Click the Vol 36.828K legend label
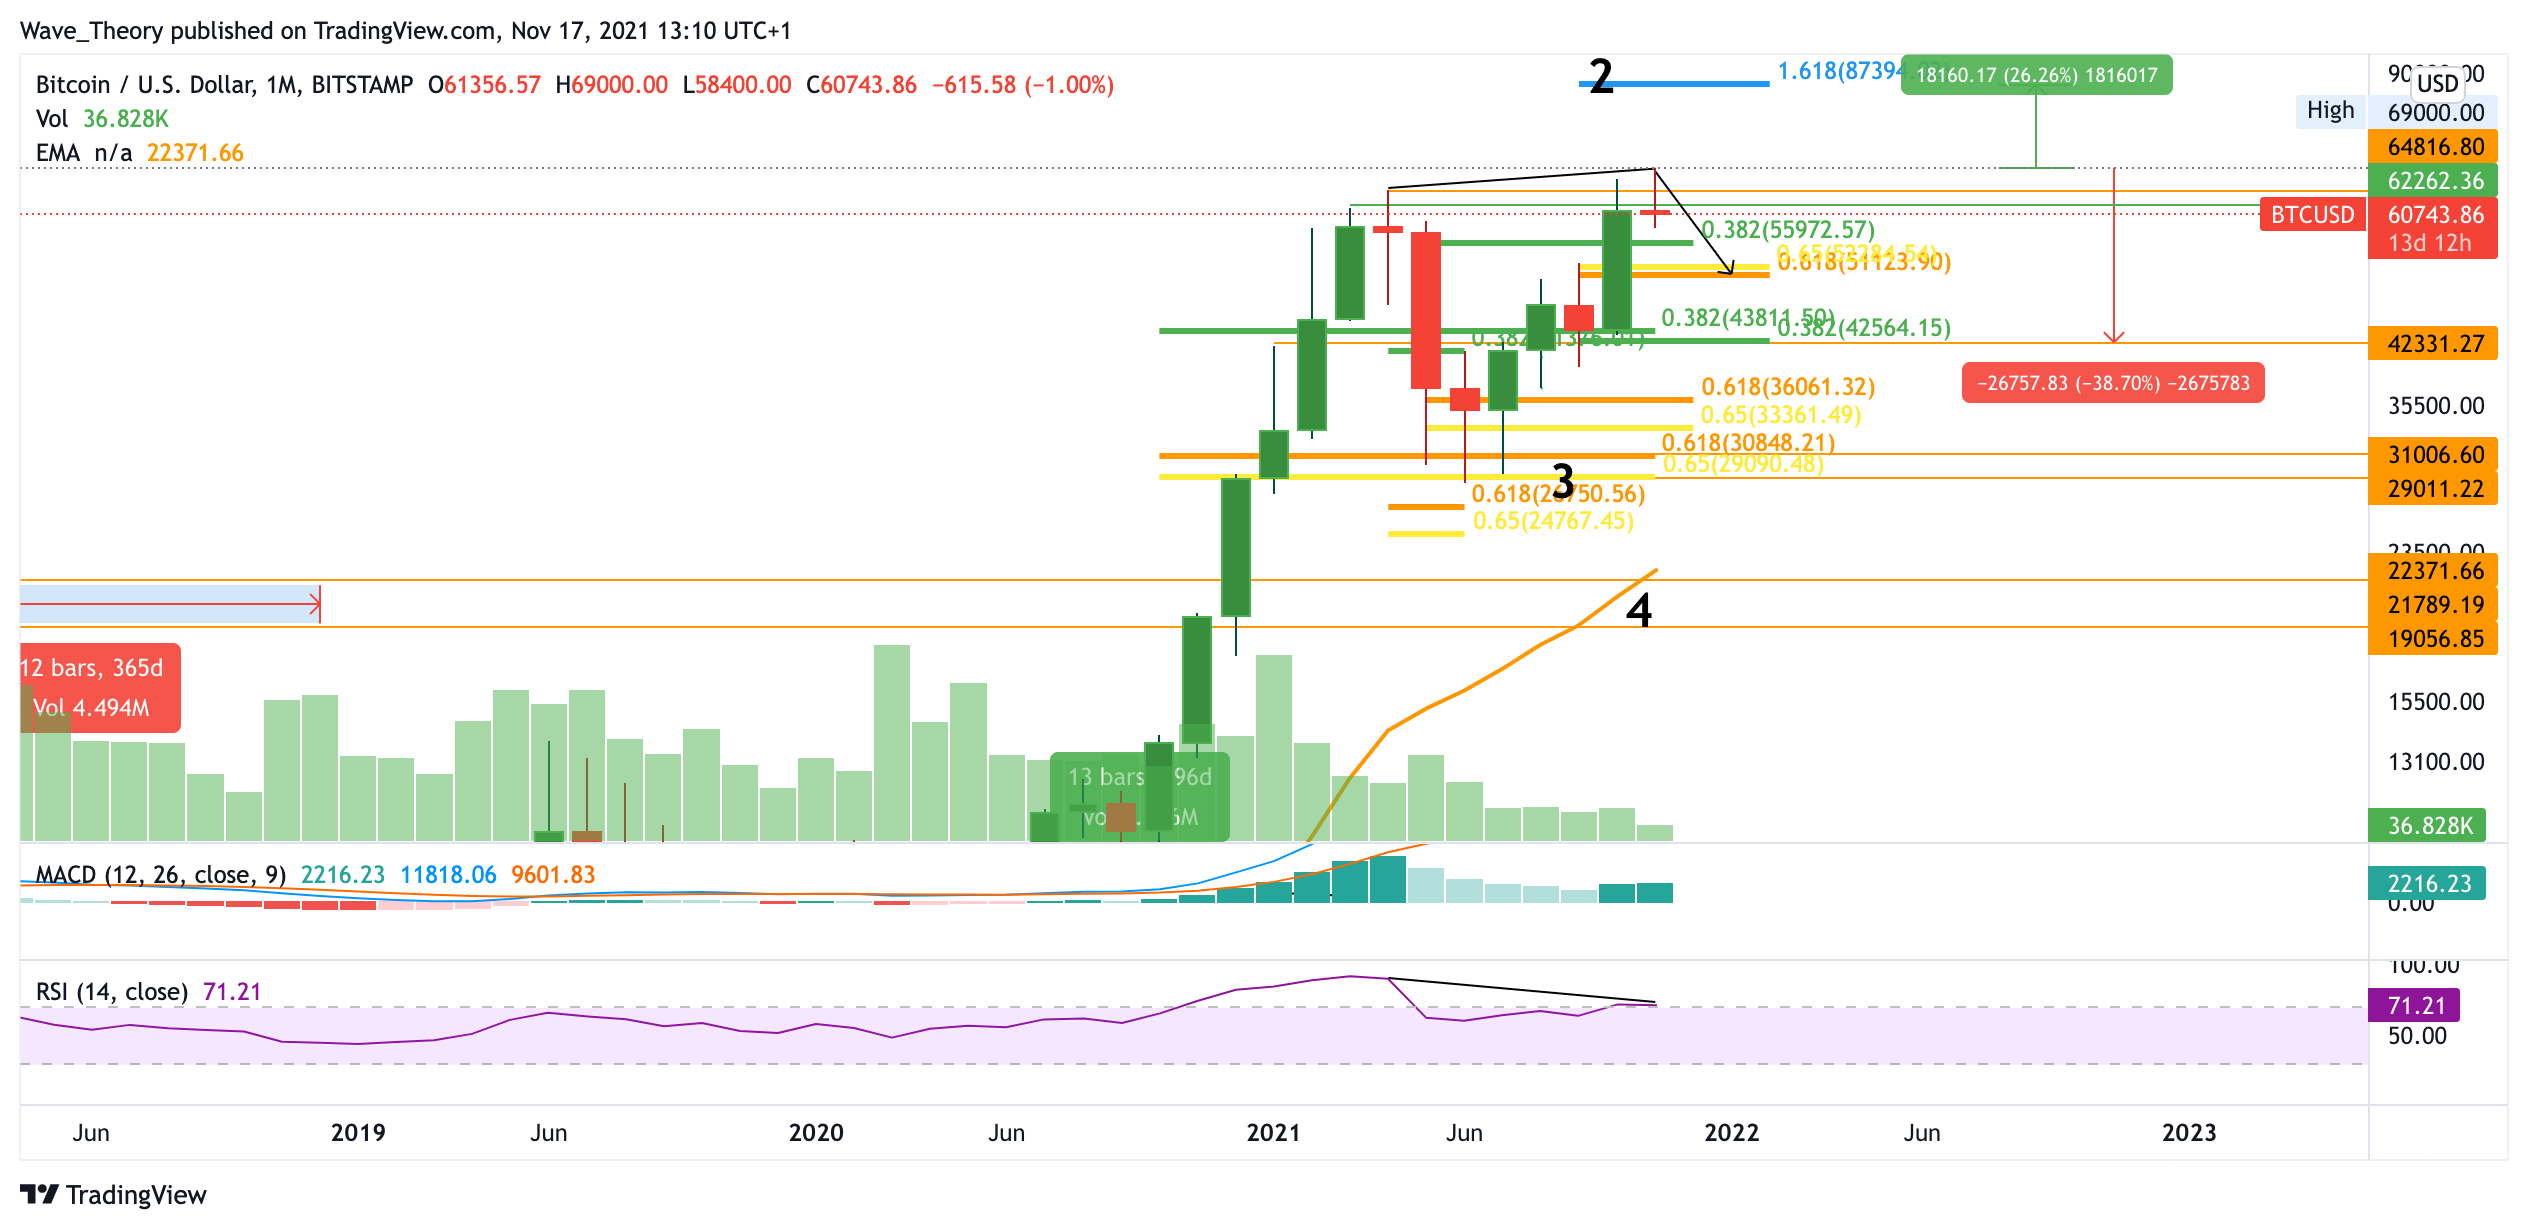This screenshot has width=2528, height=1230. (x=102, y=119)
